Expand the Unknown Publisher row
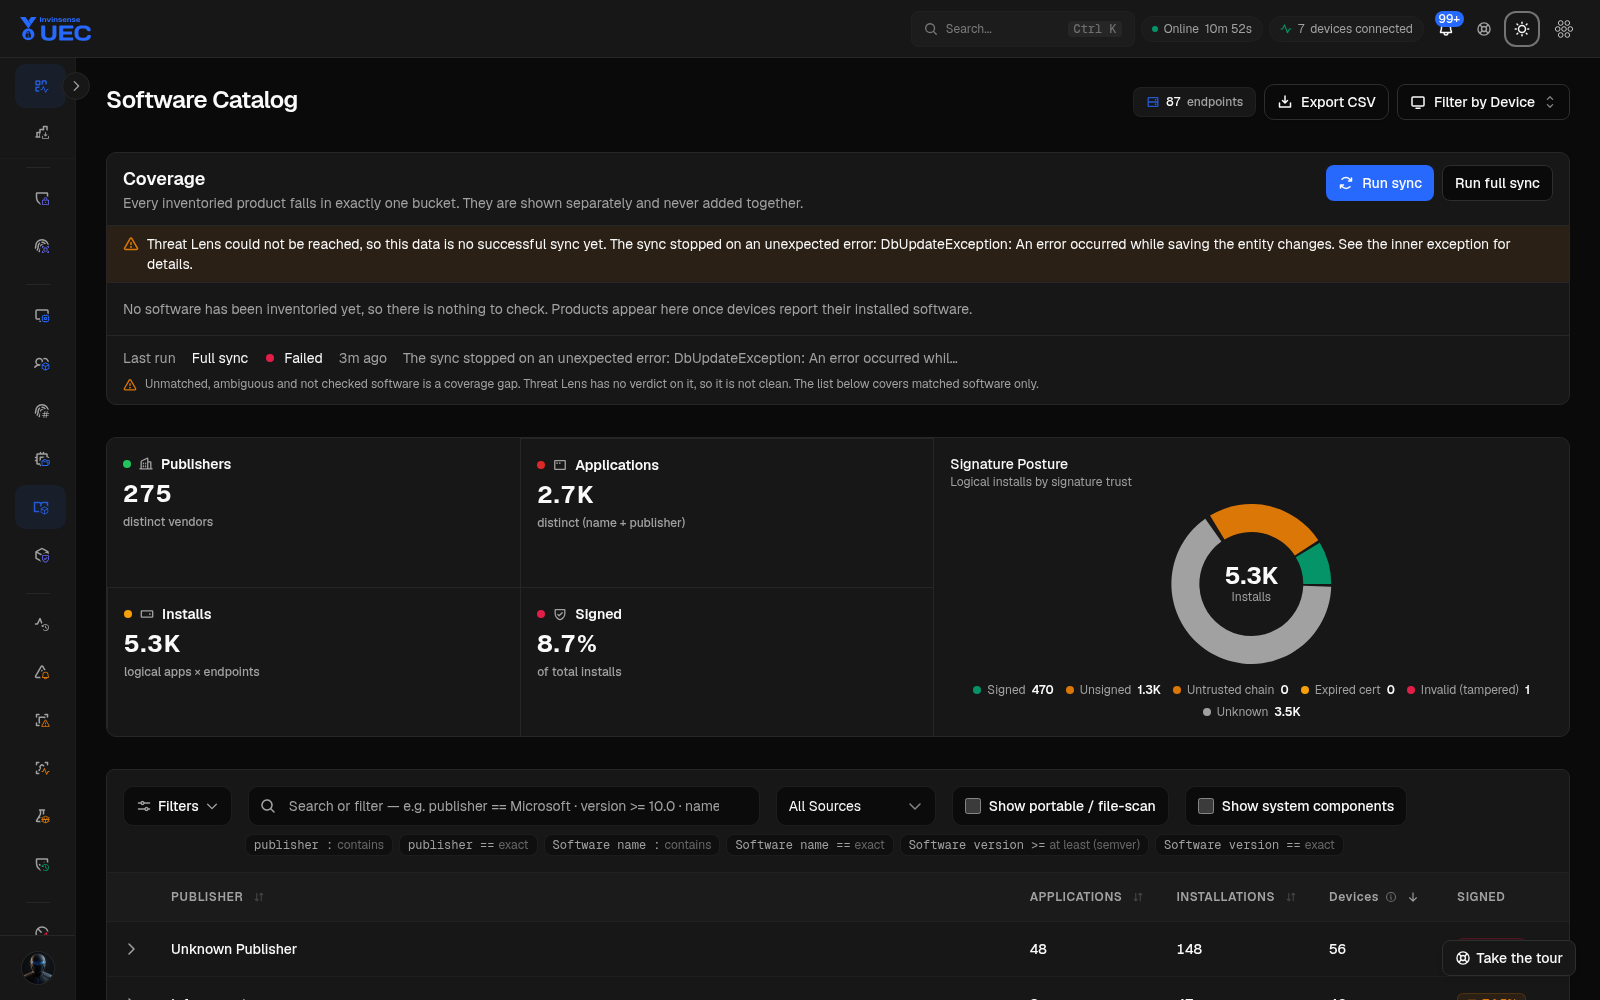Viewport: 1600px width, 1000px height. click(x=131, y=949)
